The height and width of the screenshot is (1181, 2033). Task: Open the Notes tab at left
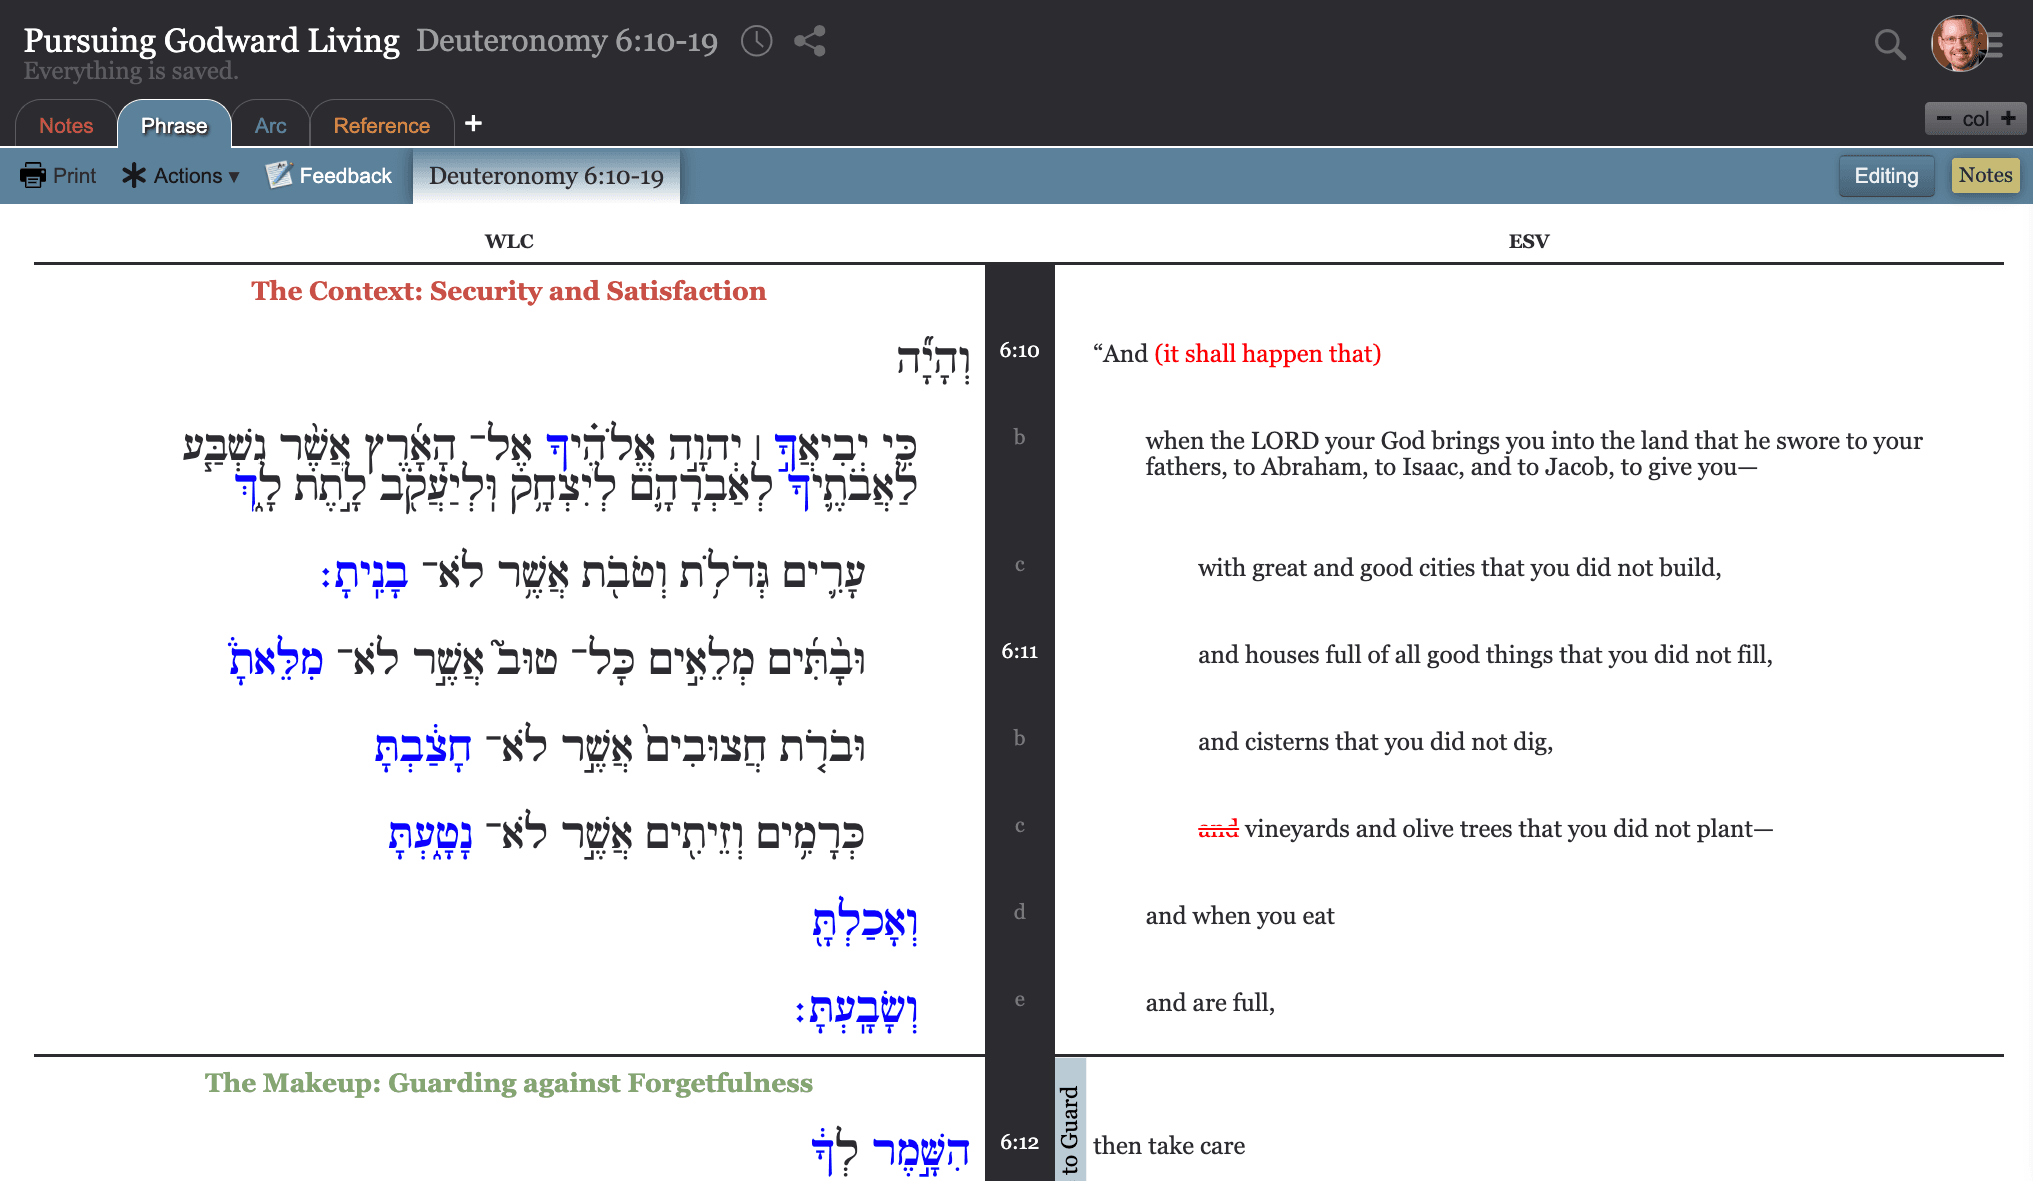[x=66, y=126]
